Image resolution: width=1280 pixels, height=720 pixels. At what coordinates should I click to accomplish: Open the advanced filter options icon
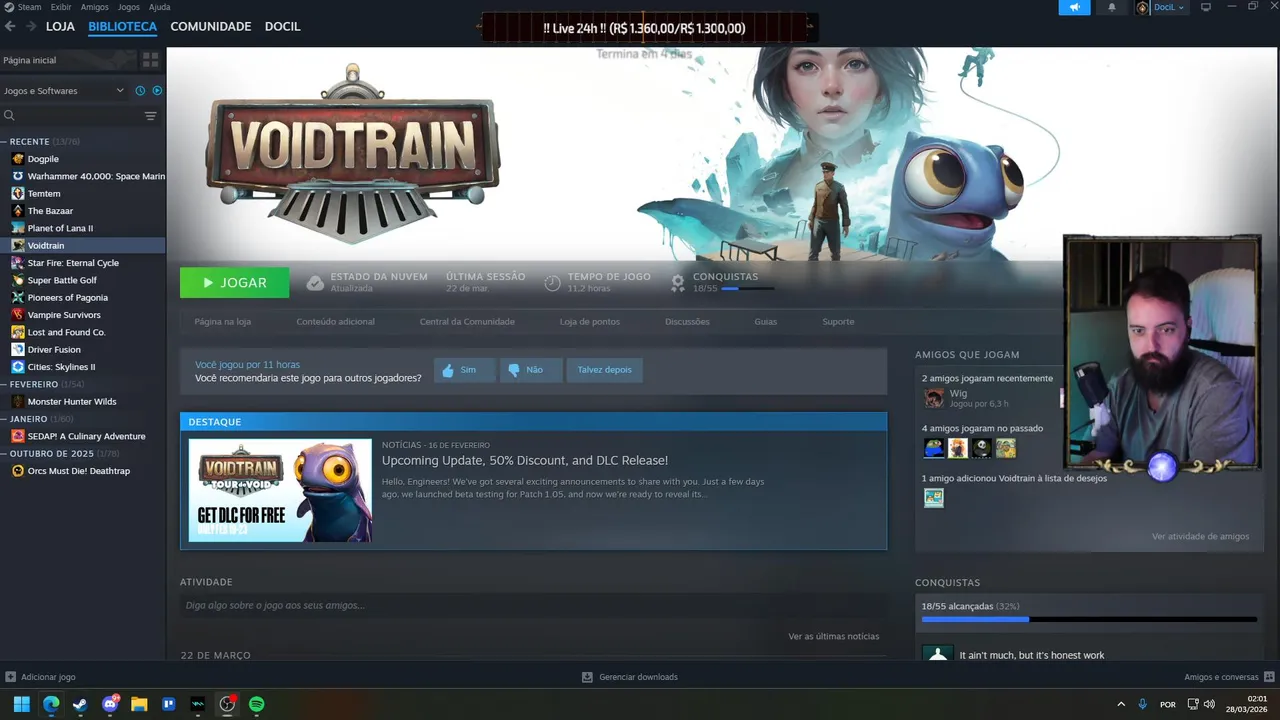(x=151, y=116)
